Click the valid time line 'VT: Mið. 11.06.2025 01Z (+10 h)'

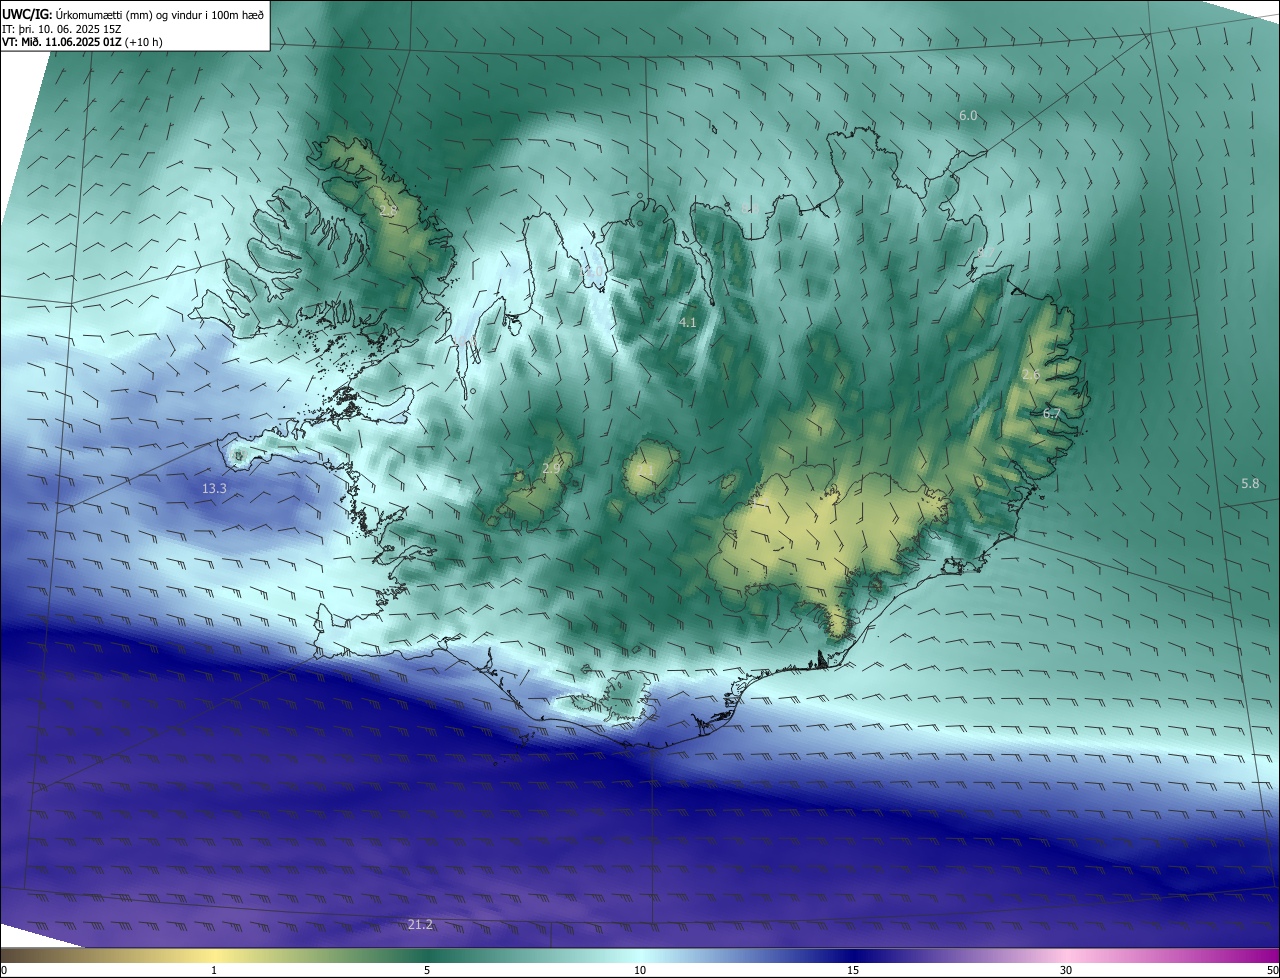83,42
